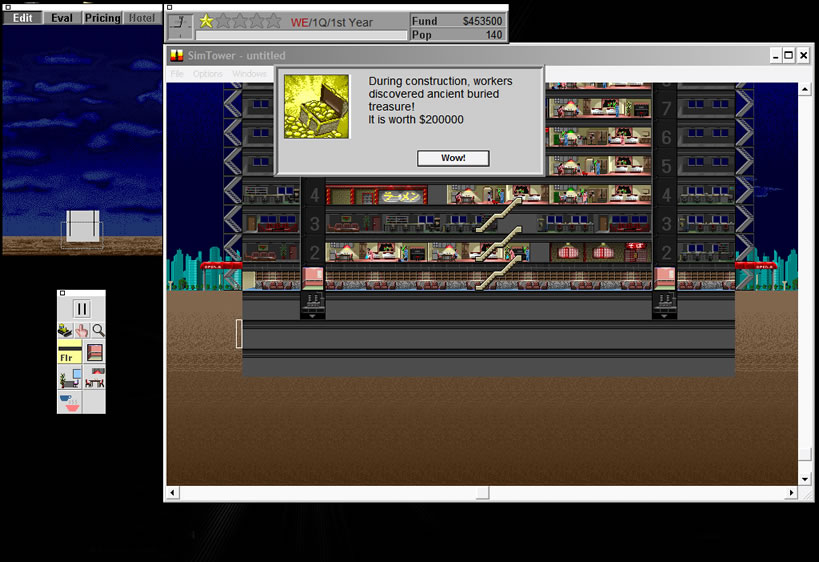Click the horizontal scrollbar right arrow
Viewport: 819px width, 562px height.
coord(792,493)
